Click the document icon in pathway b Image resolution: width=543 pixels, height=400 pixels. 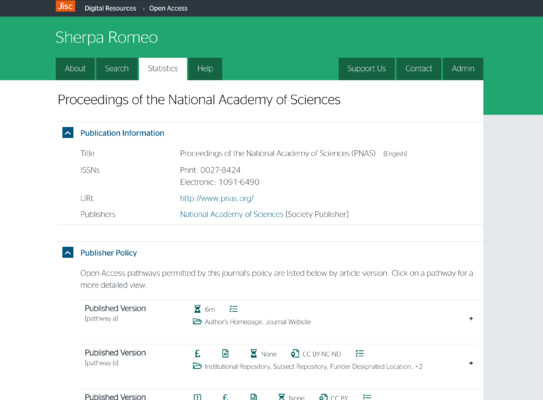pyautogui.click(x=225, y=354)
